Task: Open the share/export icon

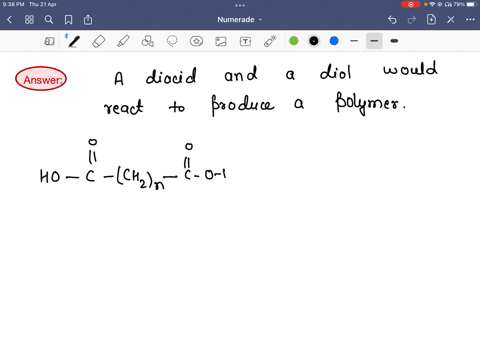Action: point(88,20)
